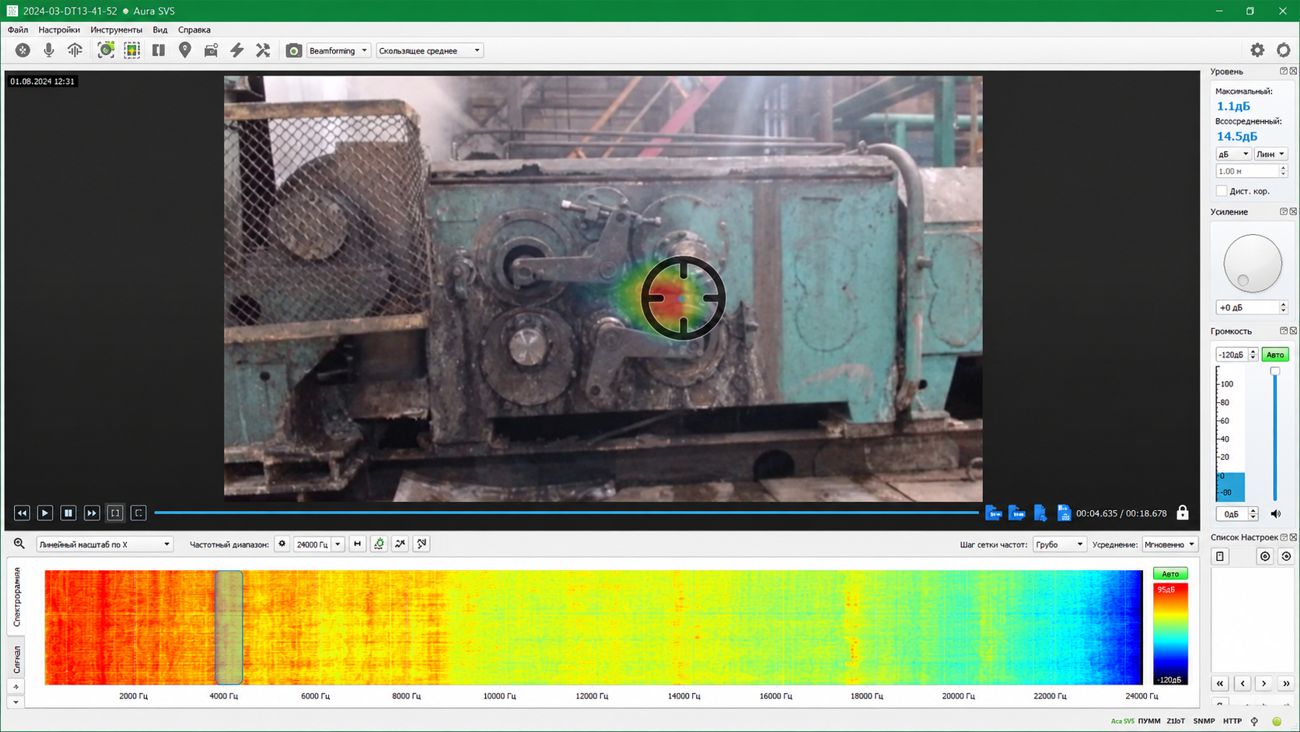Open the Beamforming mode dropdown
This screenshot has width=1300, height=732.
[338, 50]
